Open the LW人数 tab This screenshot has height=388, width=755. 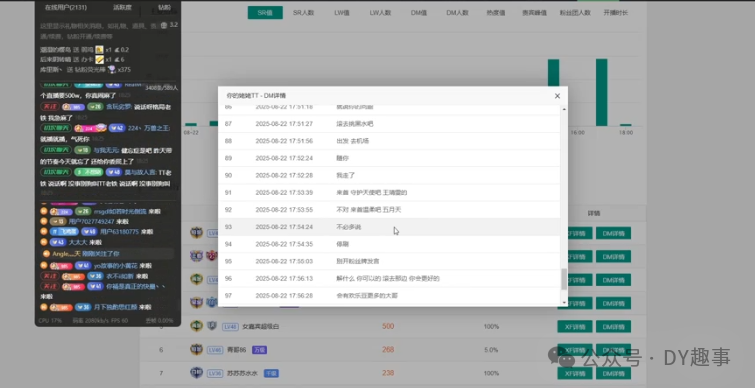pos(380,13)
